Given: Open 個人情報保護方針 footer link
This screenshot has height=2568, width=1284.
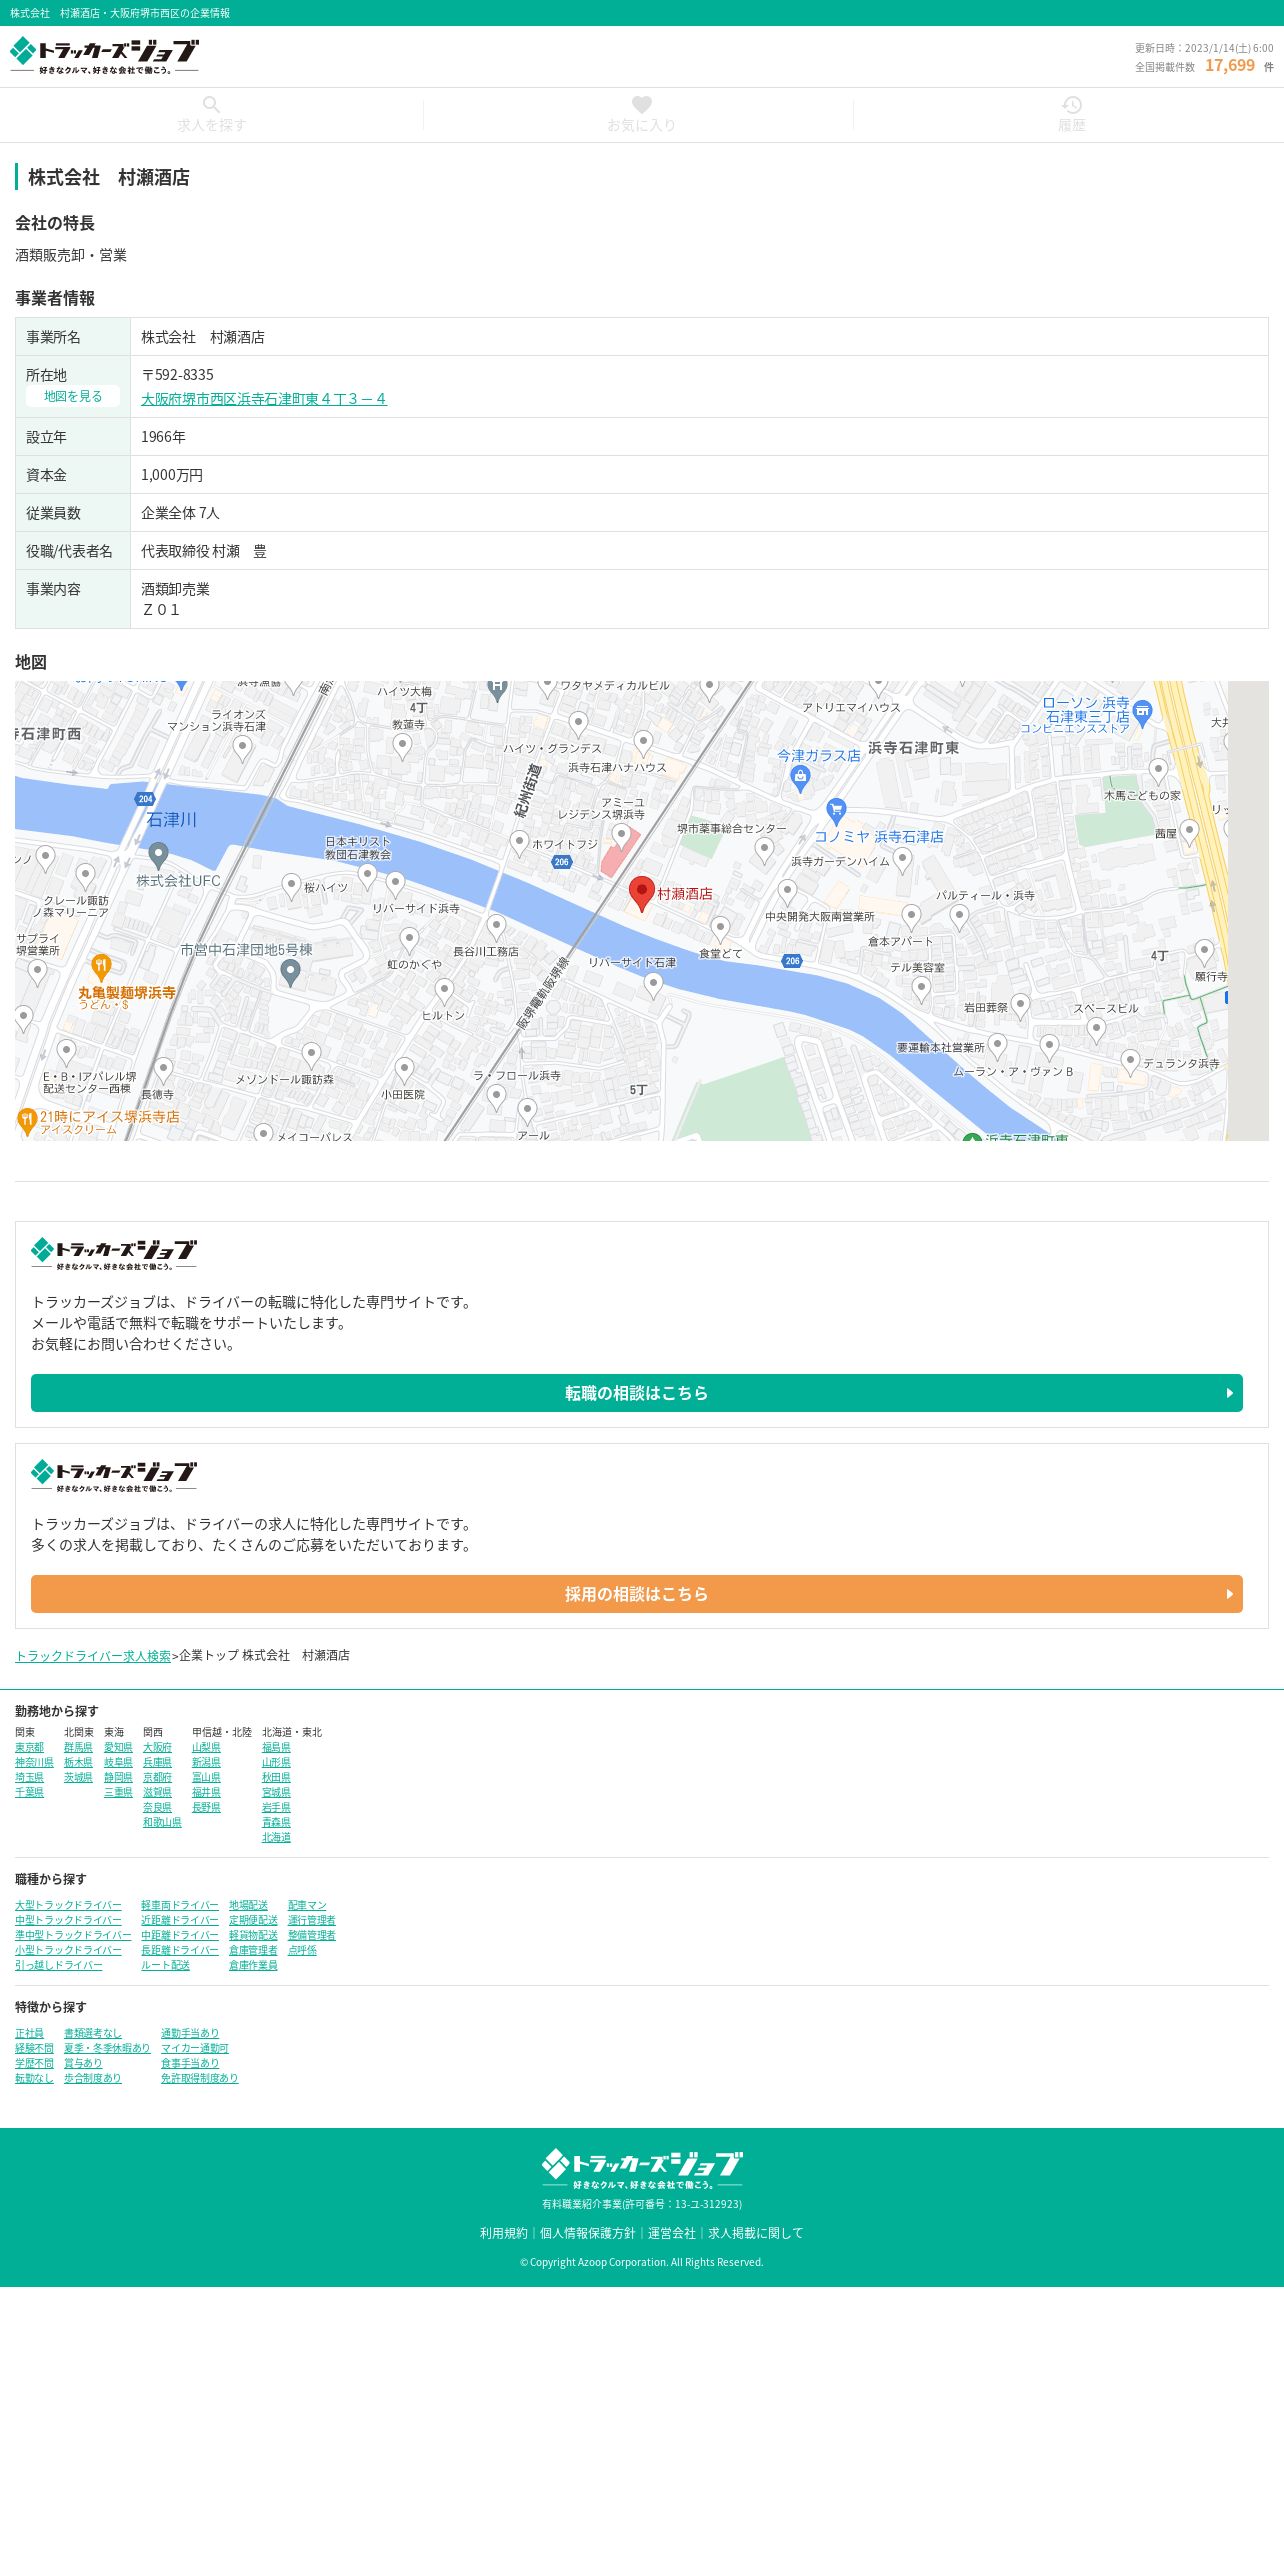Looking at the screenshot, I should 587,2233.
